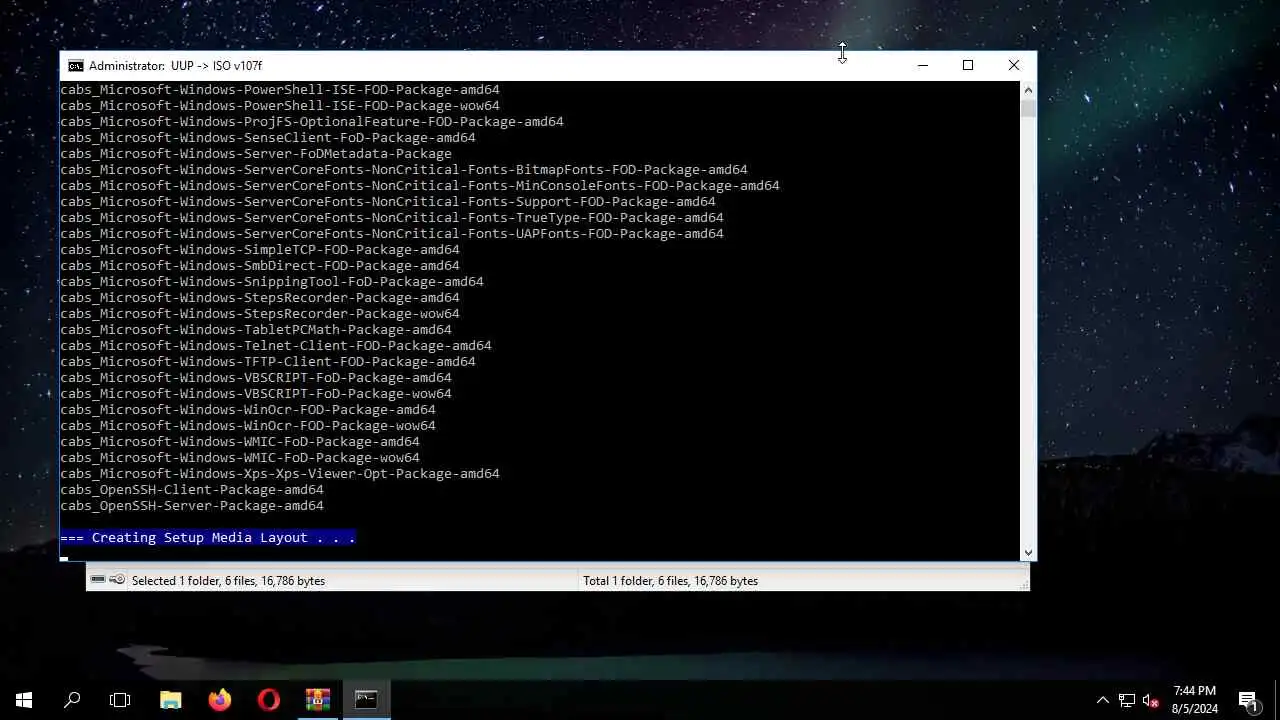The width and height of the screenshot is (1280, 720).
Task: Click the line 'Creating Setup Media Layout'
Action: [207, 538]
